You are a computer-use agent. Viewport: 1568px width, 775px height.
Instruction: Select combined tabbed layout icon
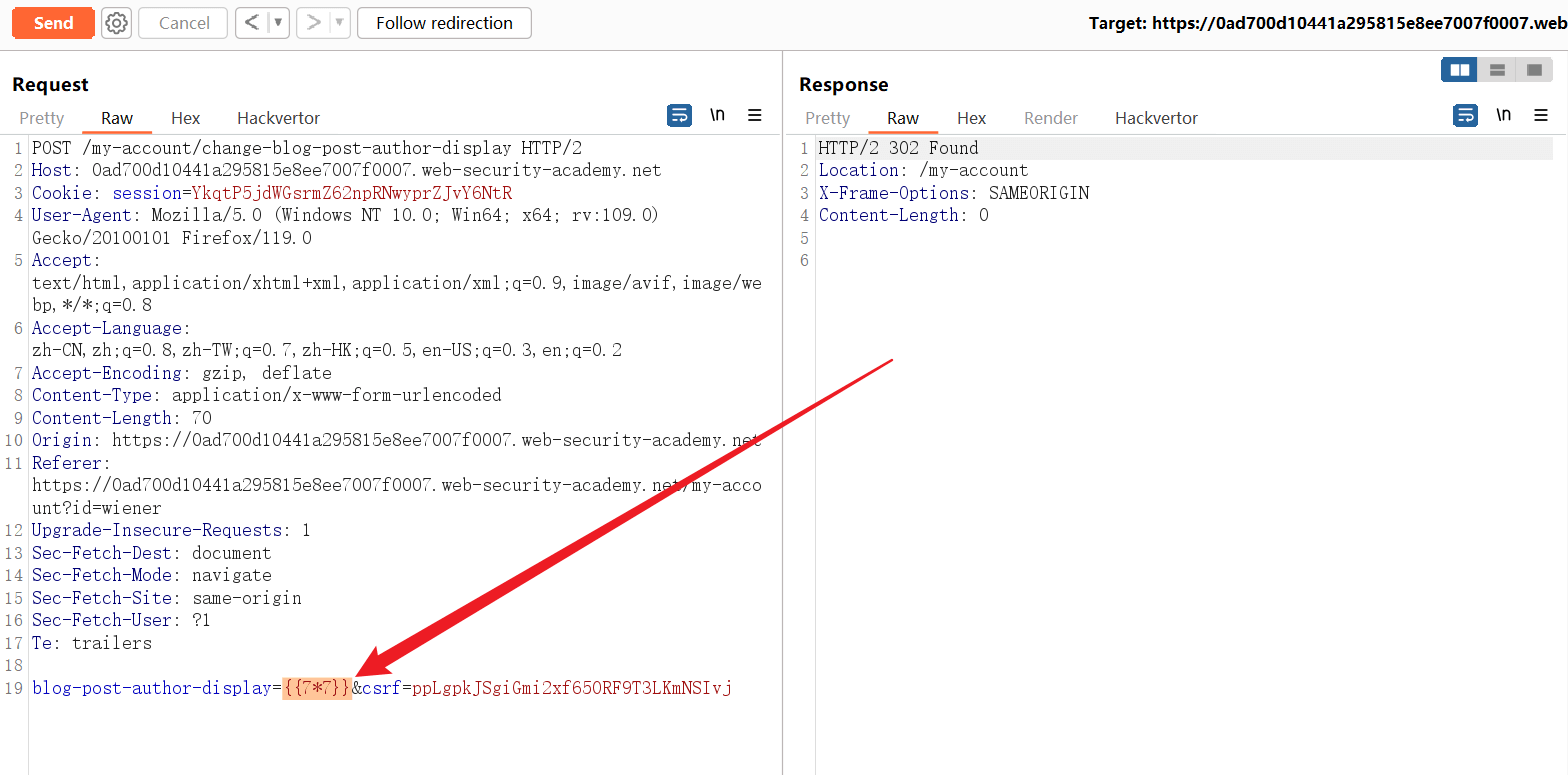click(x=1534, y=70)
